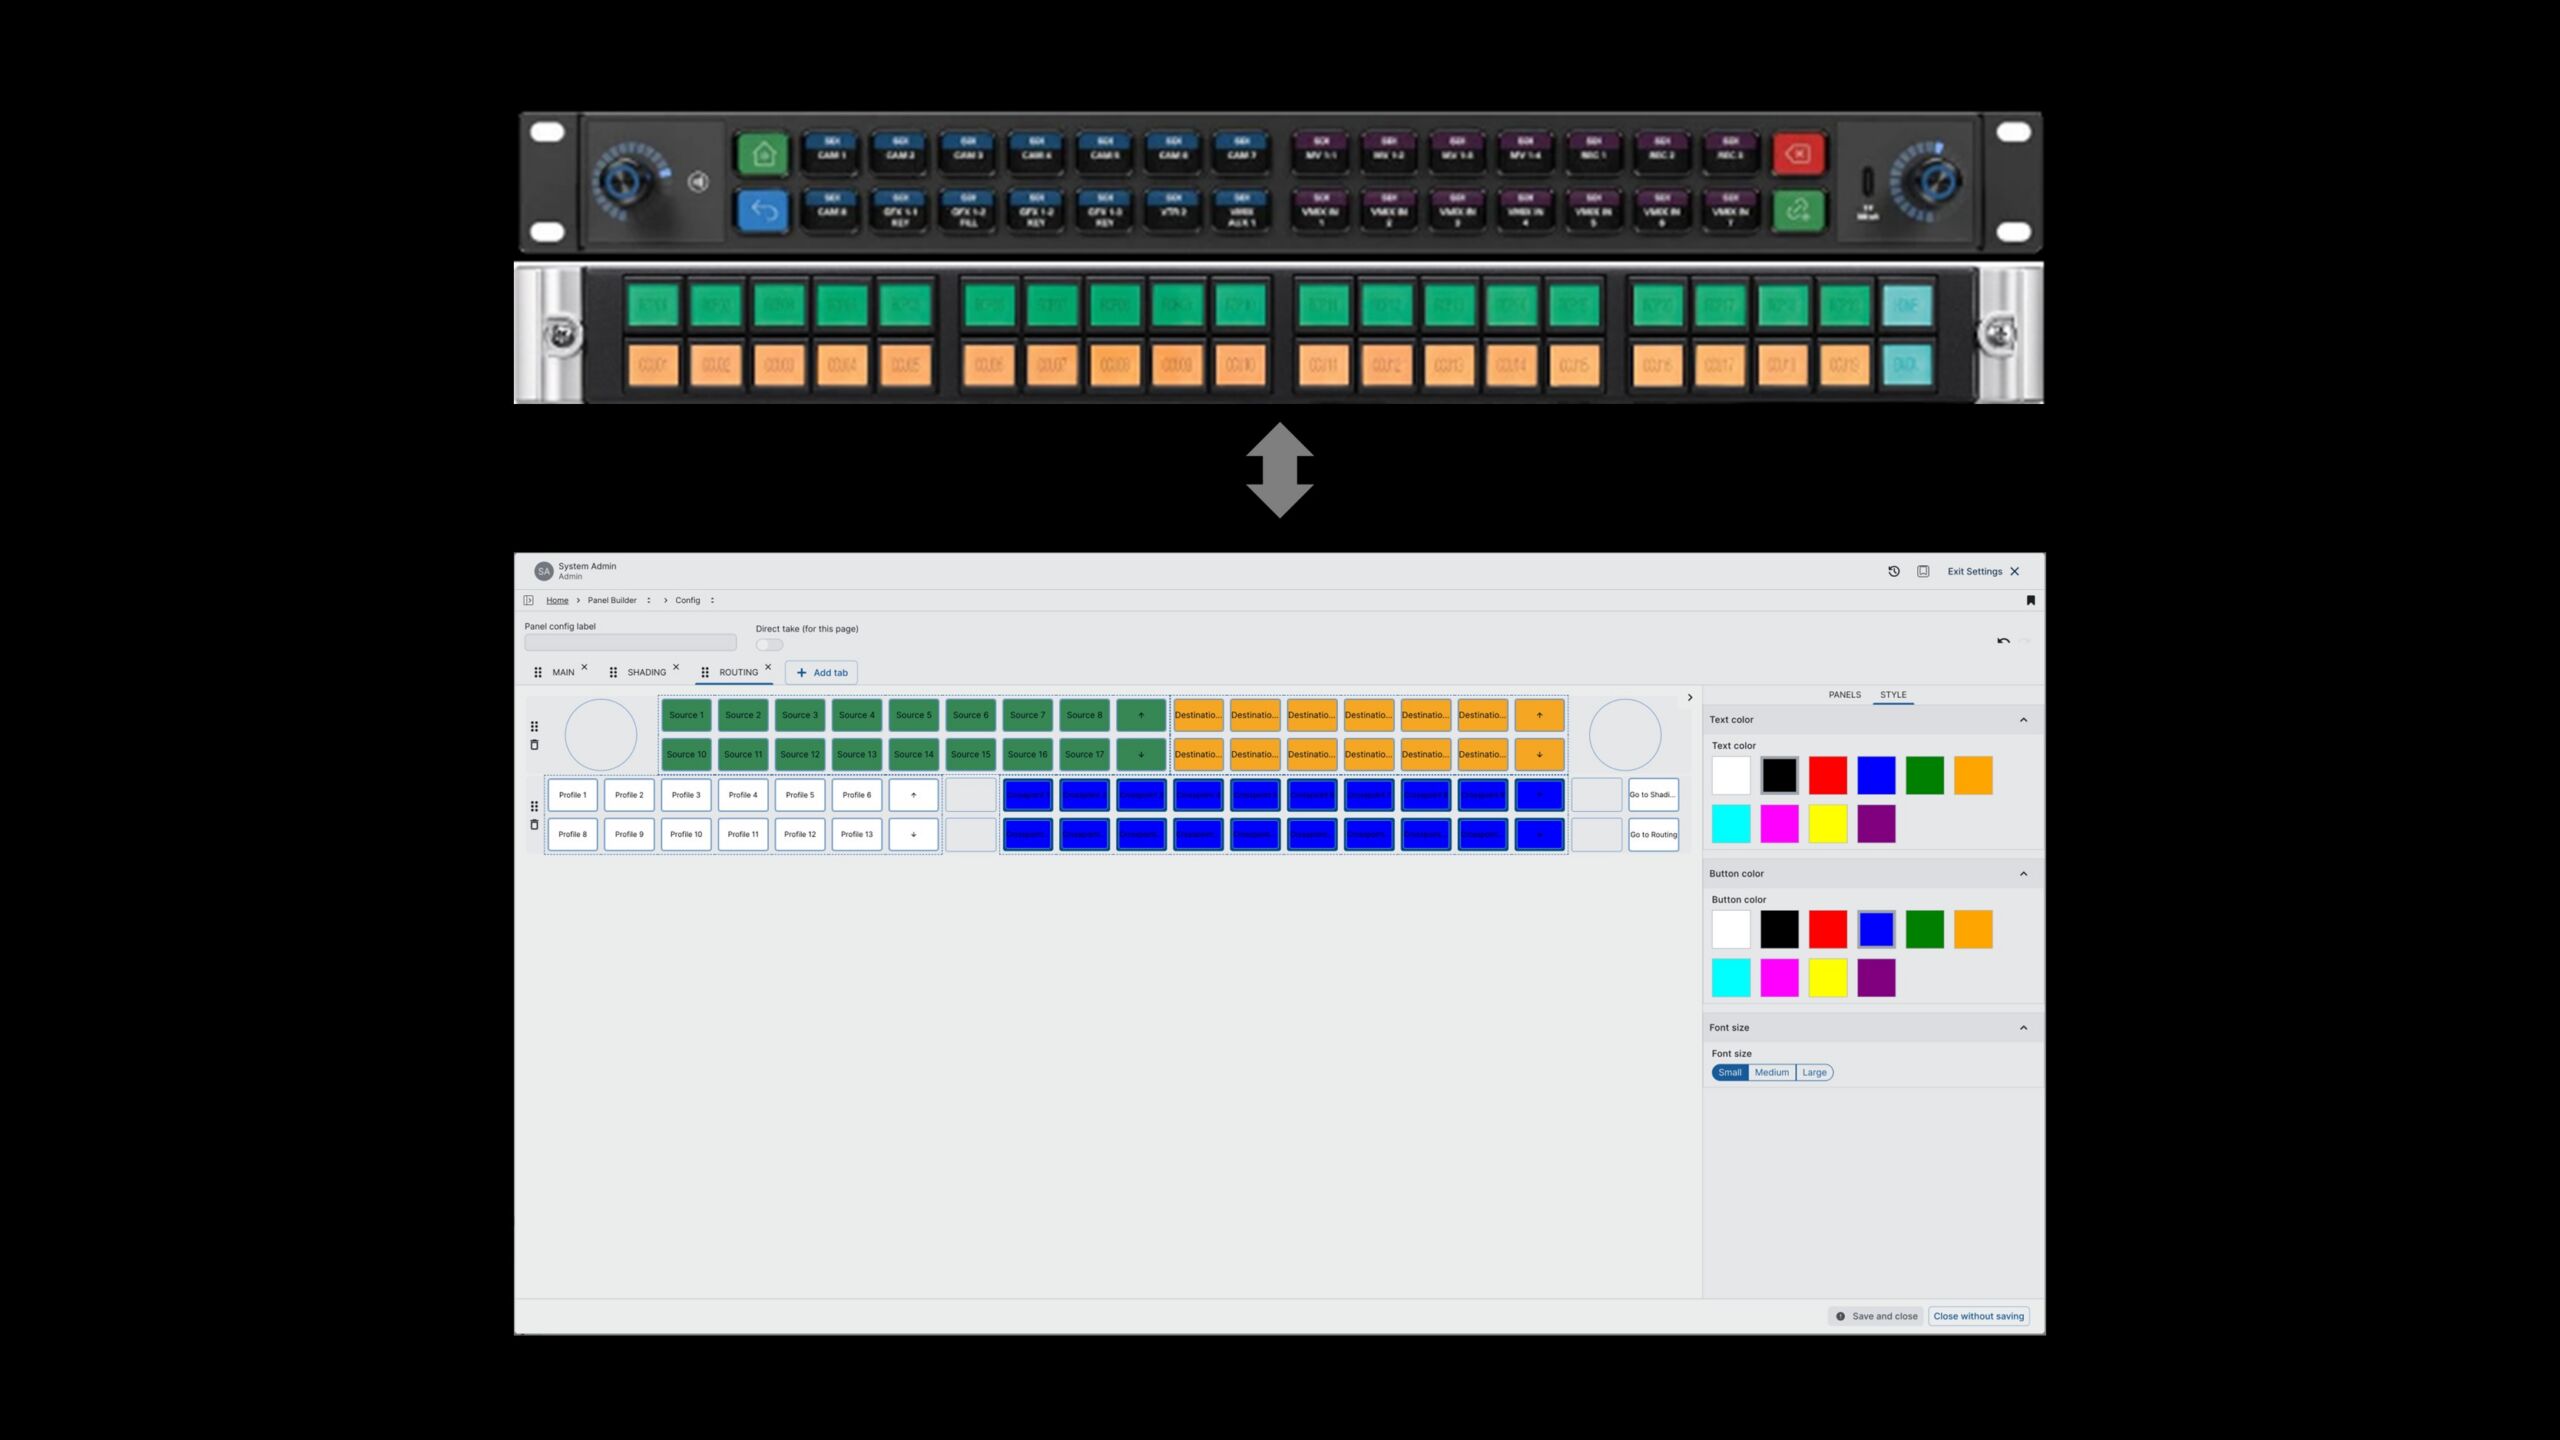Screen dimensions: 2560x1440
Task: Grab the drag handle next to the Source row
Action: click(x=534, y=726)
